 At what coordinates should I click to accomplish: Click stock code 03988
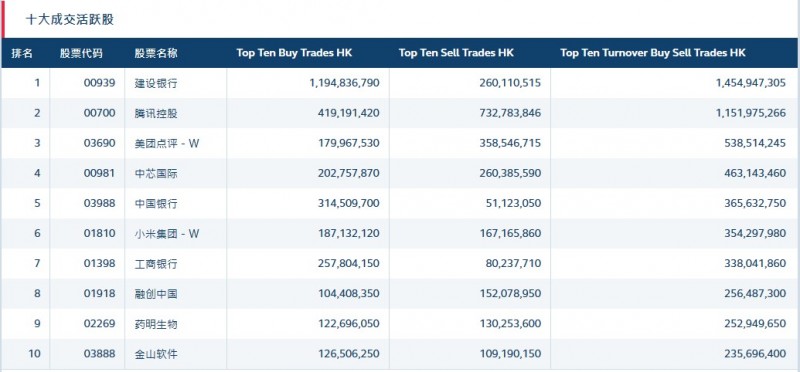(99, 204)
